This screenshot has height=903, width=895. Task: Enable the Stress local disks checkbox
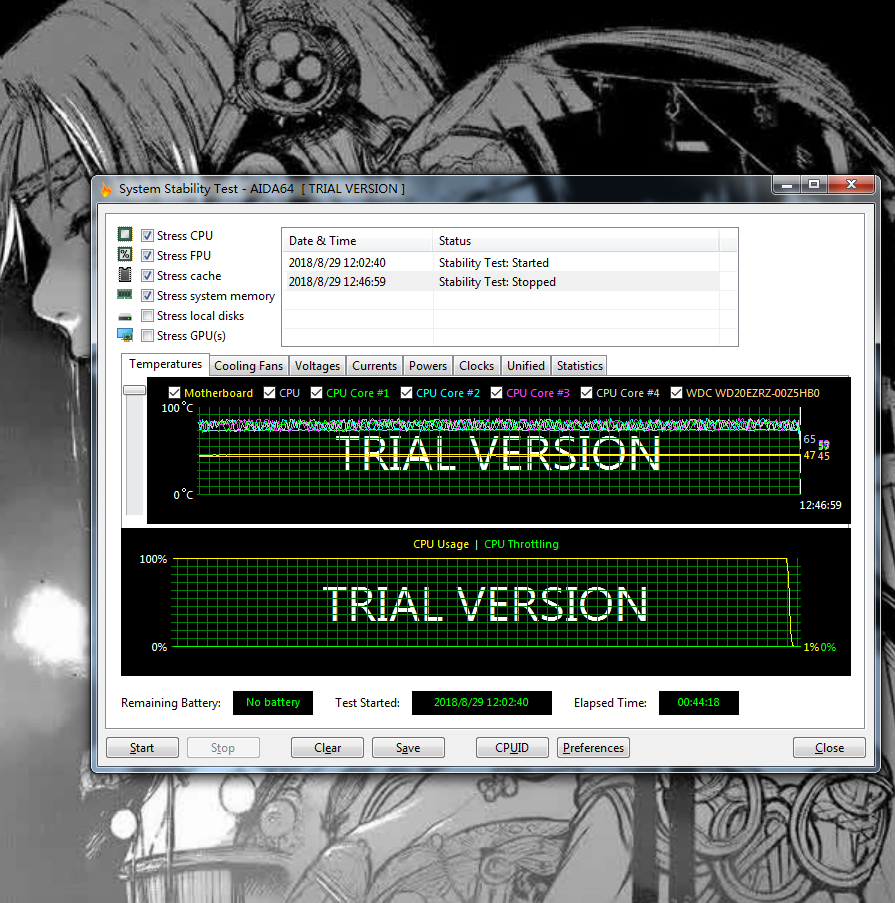pyautogui.click(x=147, y=316)
